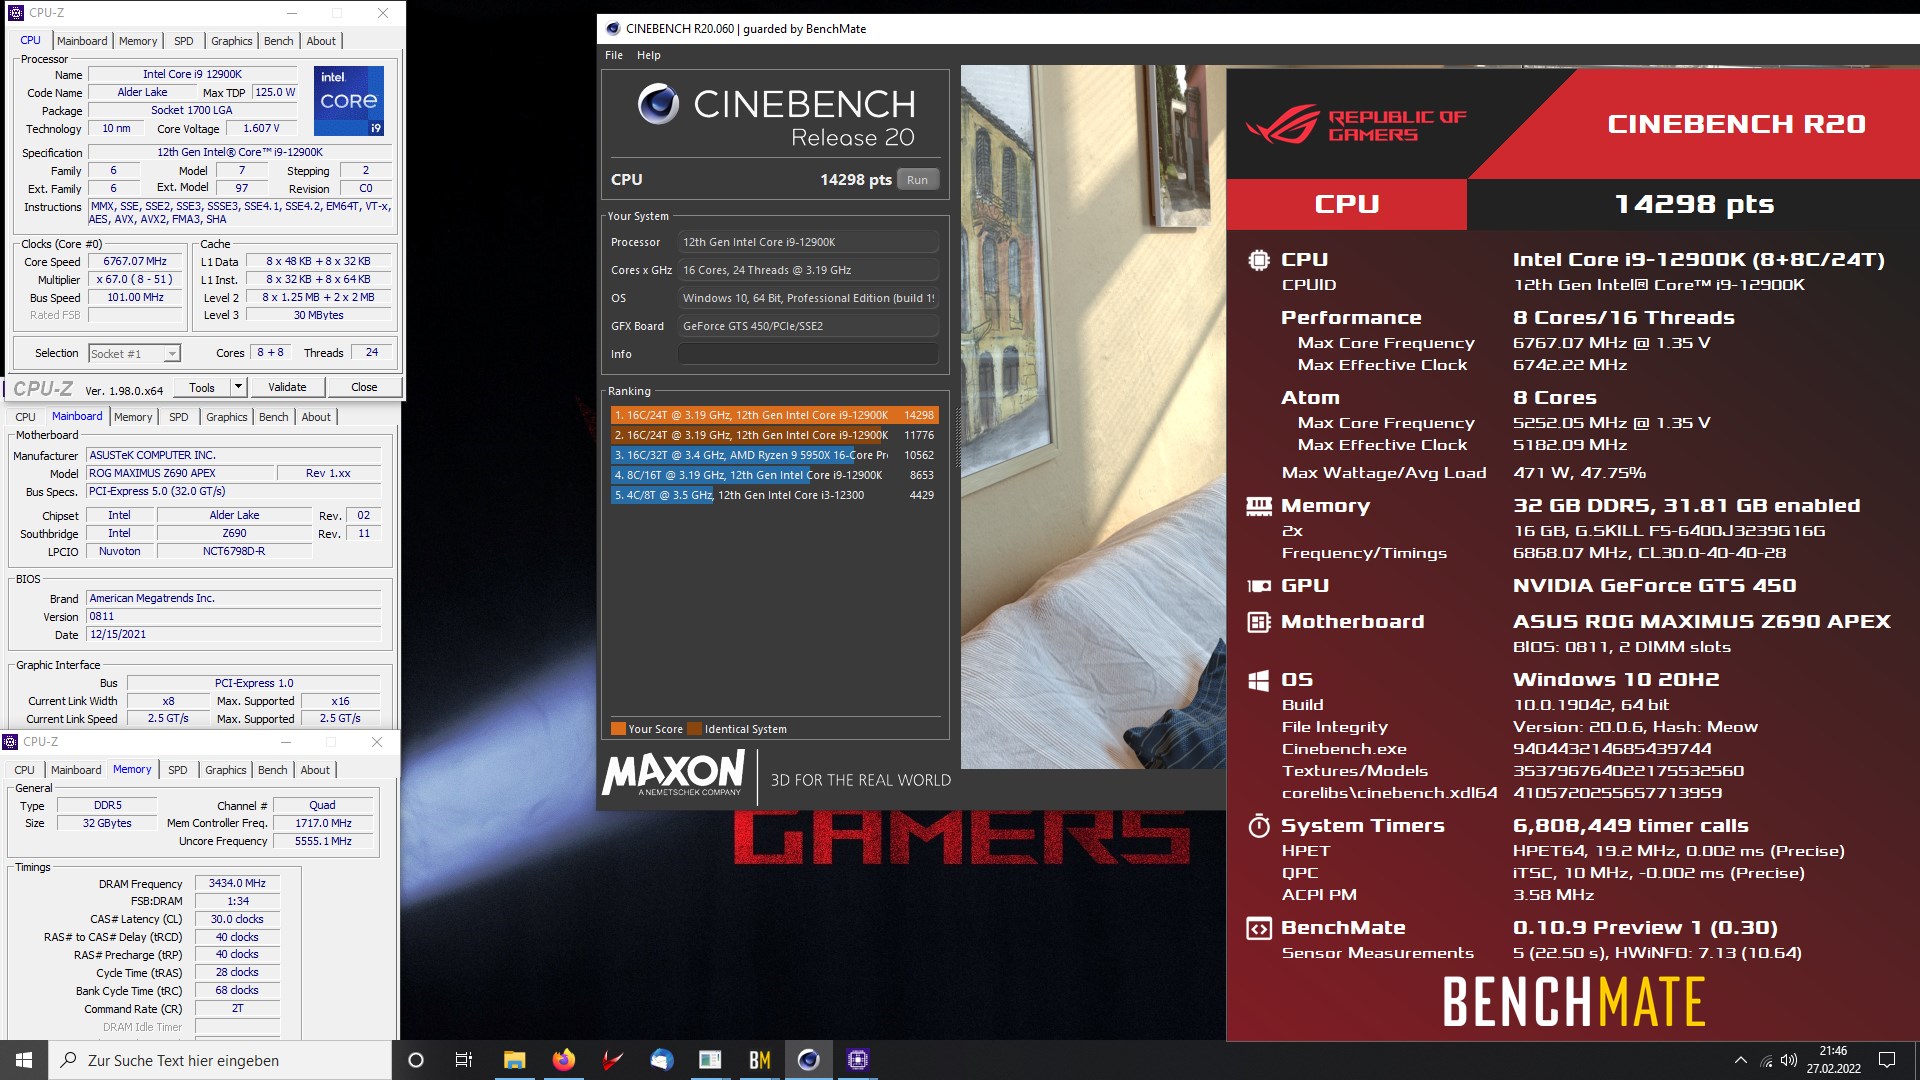
Task: Click the 14298 pts score in BenchMate panel
Action: [x=1694, y=204]
